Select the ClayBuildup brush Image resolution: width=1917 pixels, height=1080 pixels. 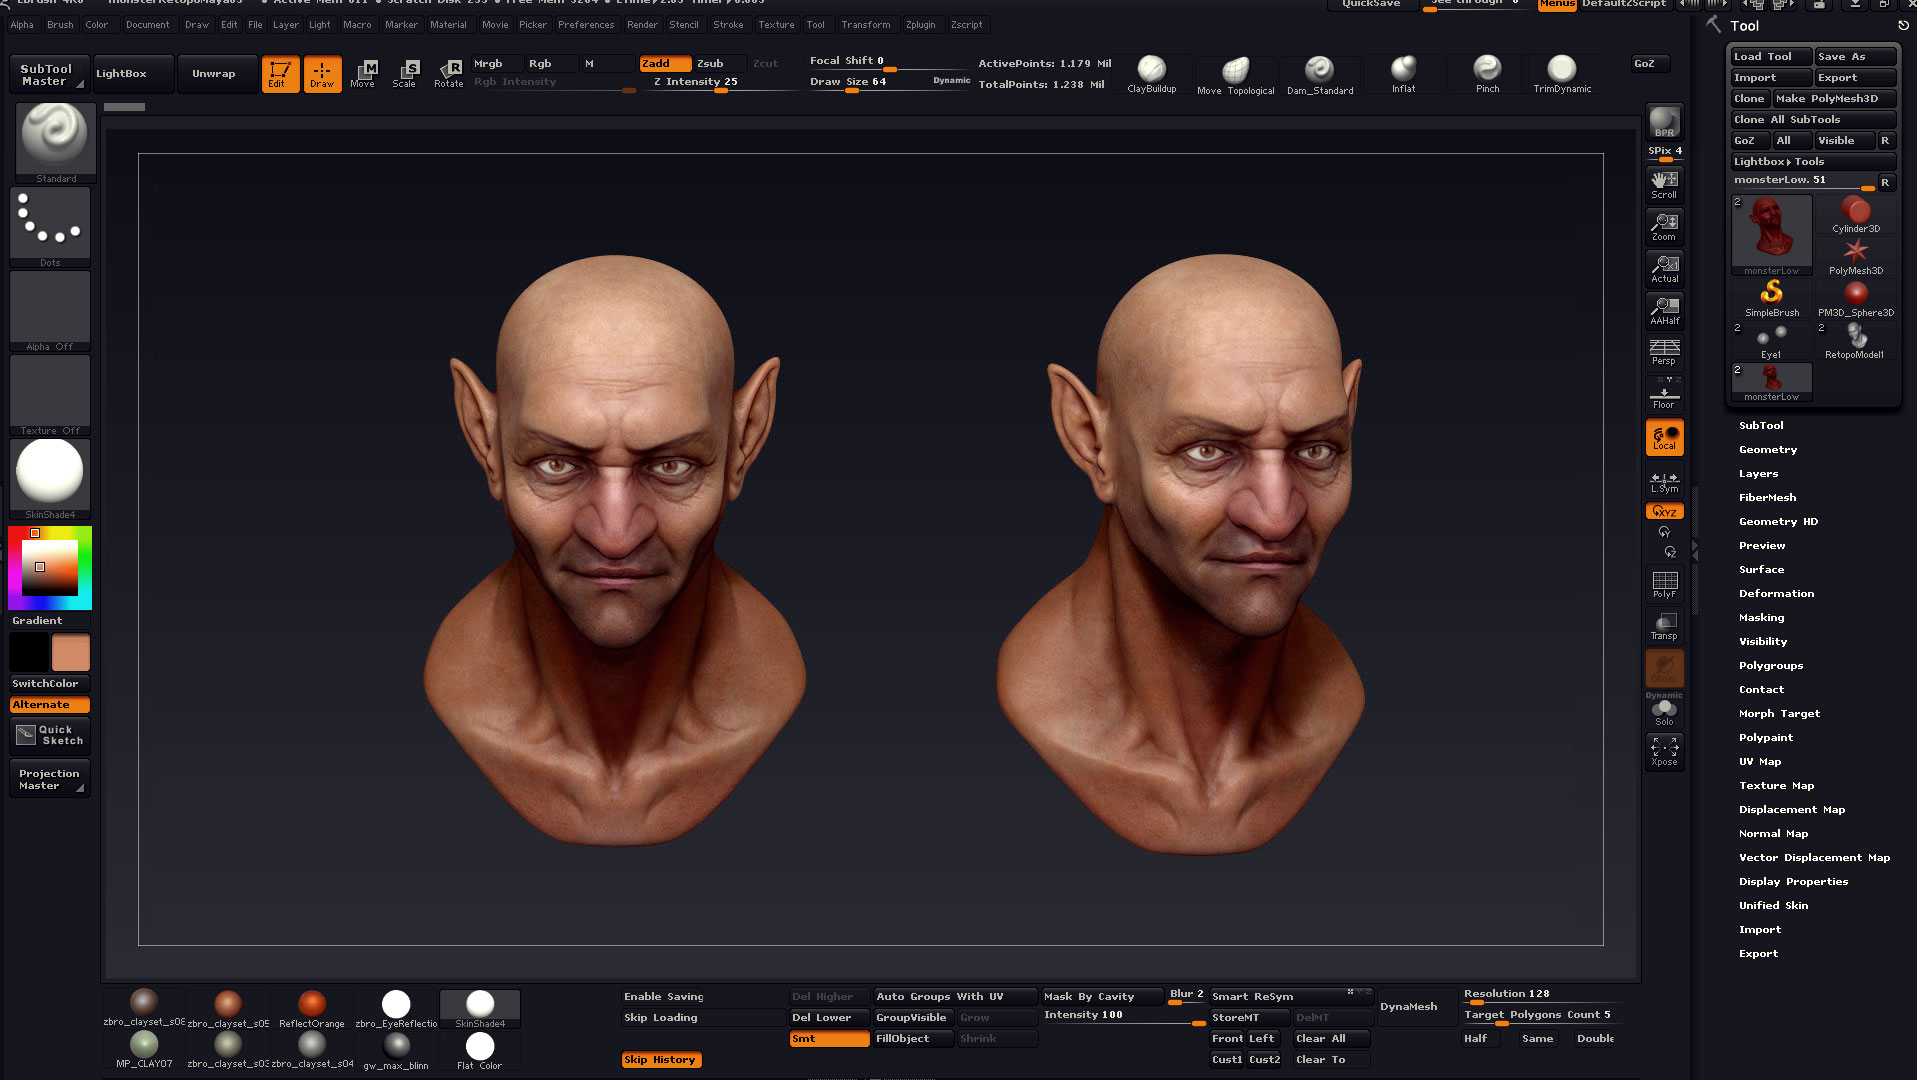point(1151,75)
